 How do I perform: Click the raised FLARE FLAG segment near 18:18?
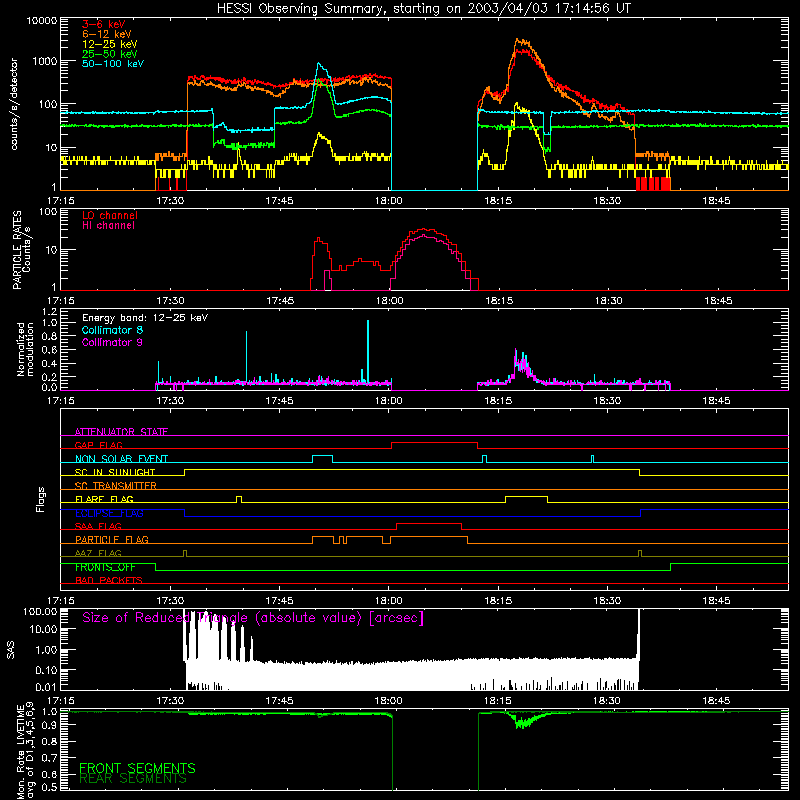click(x=527, y=497)
